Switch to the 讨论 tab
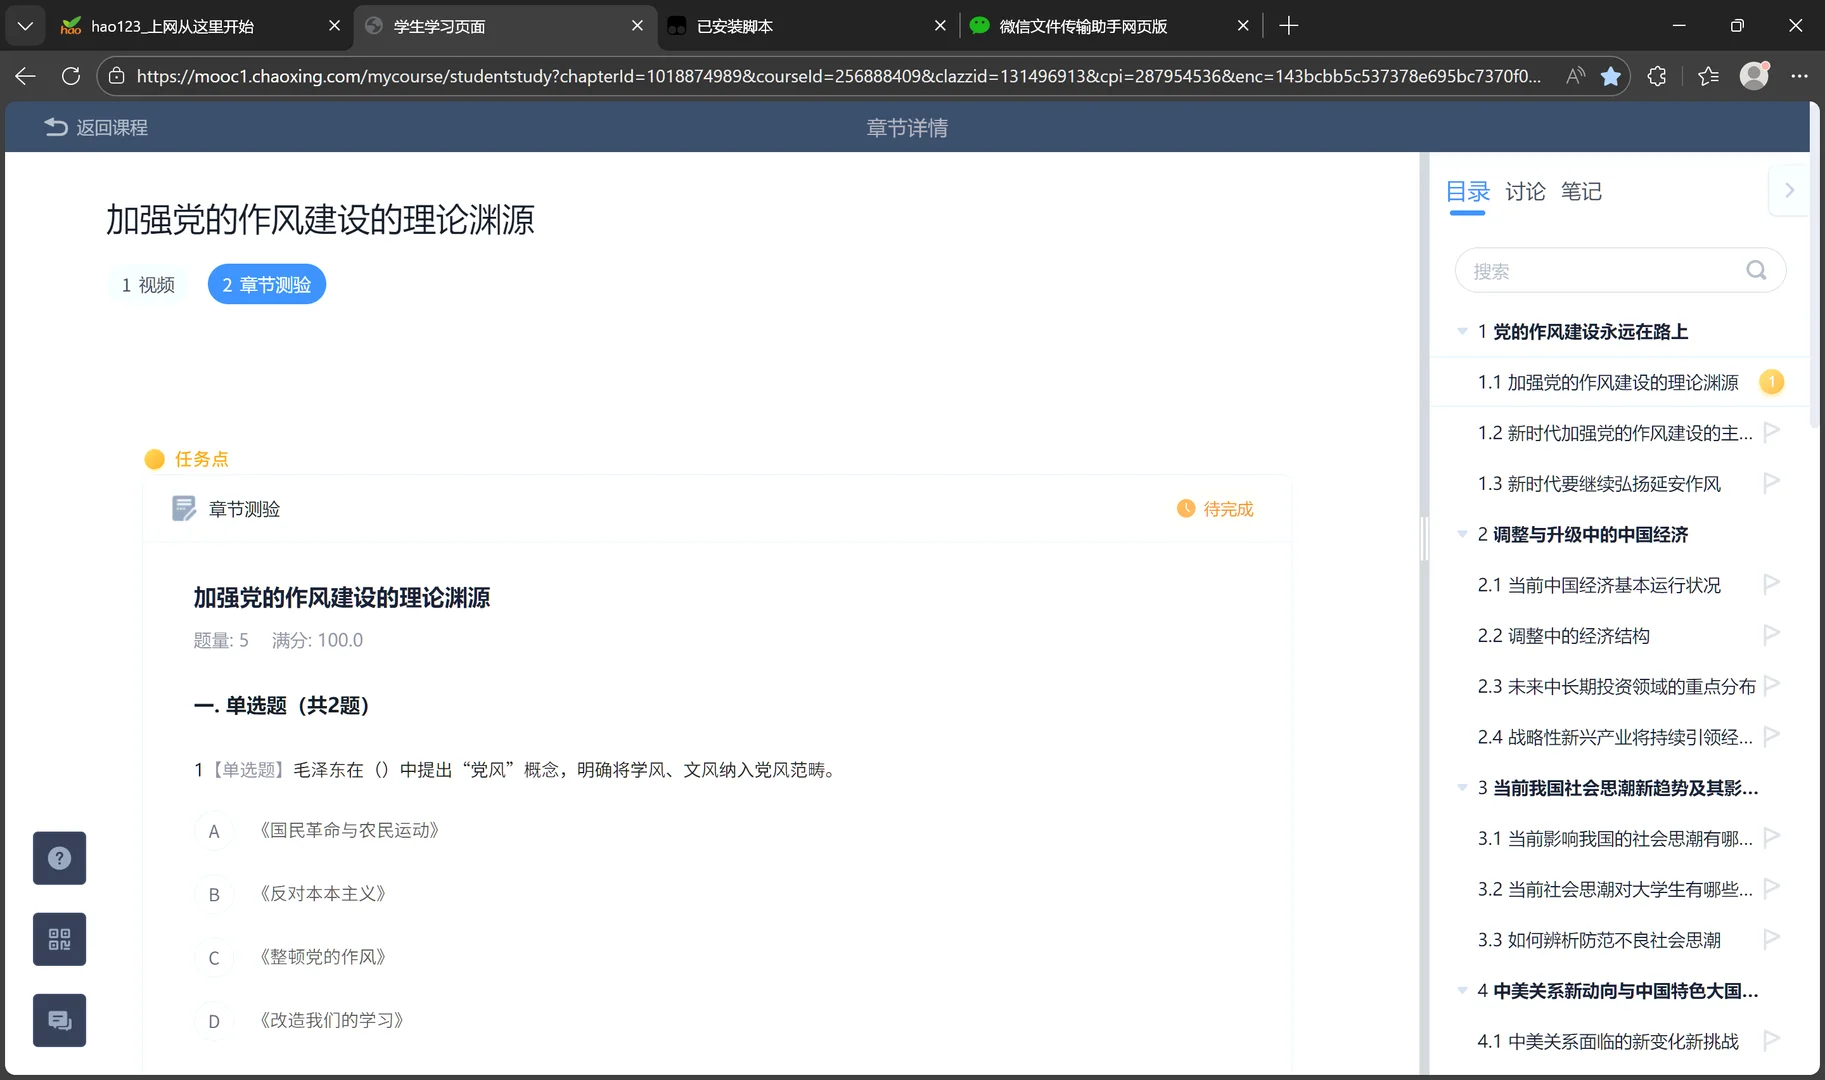 pyautogui.click(x=1524, y=191)
